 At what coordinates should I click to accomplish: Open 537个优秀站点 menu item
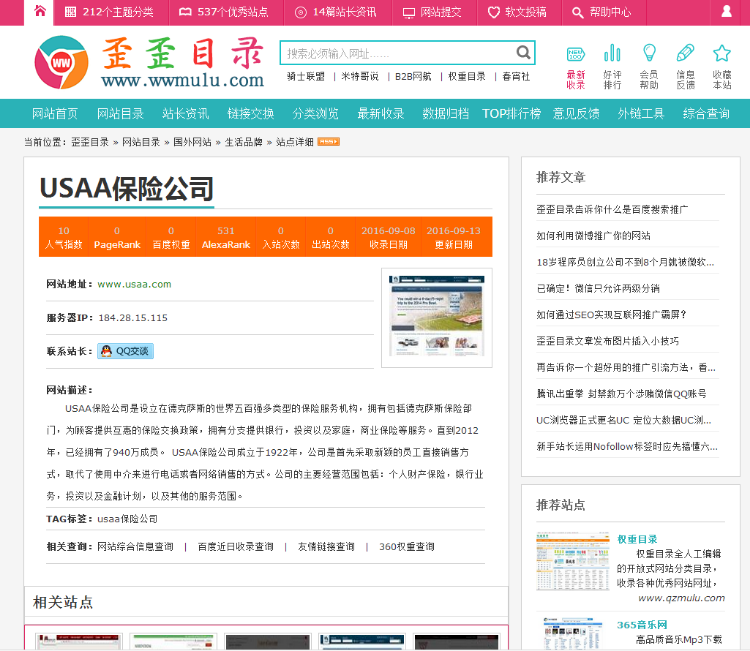click(x=224, y=12)
